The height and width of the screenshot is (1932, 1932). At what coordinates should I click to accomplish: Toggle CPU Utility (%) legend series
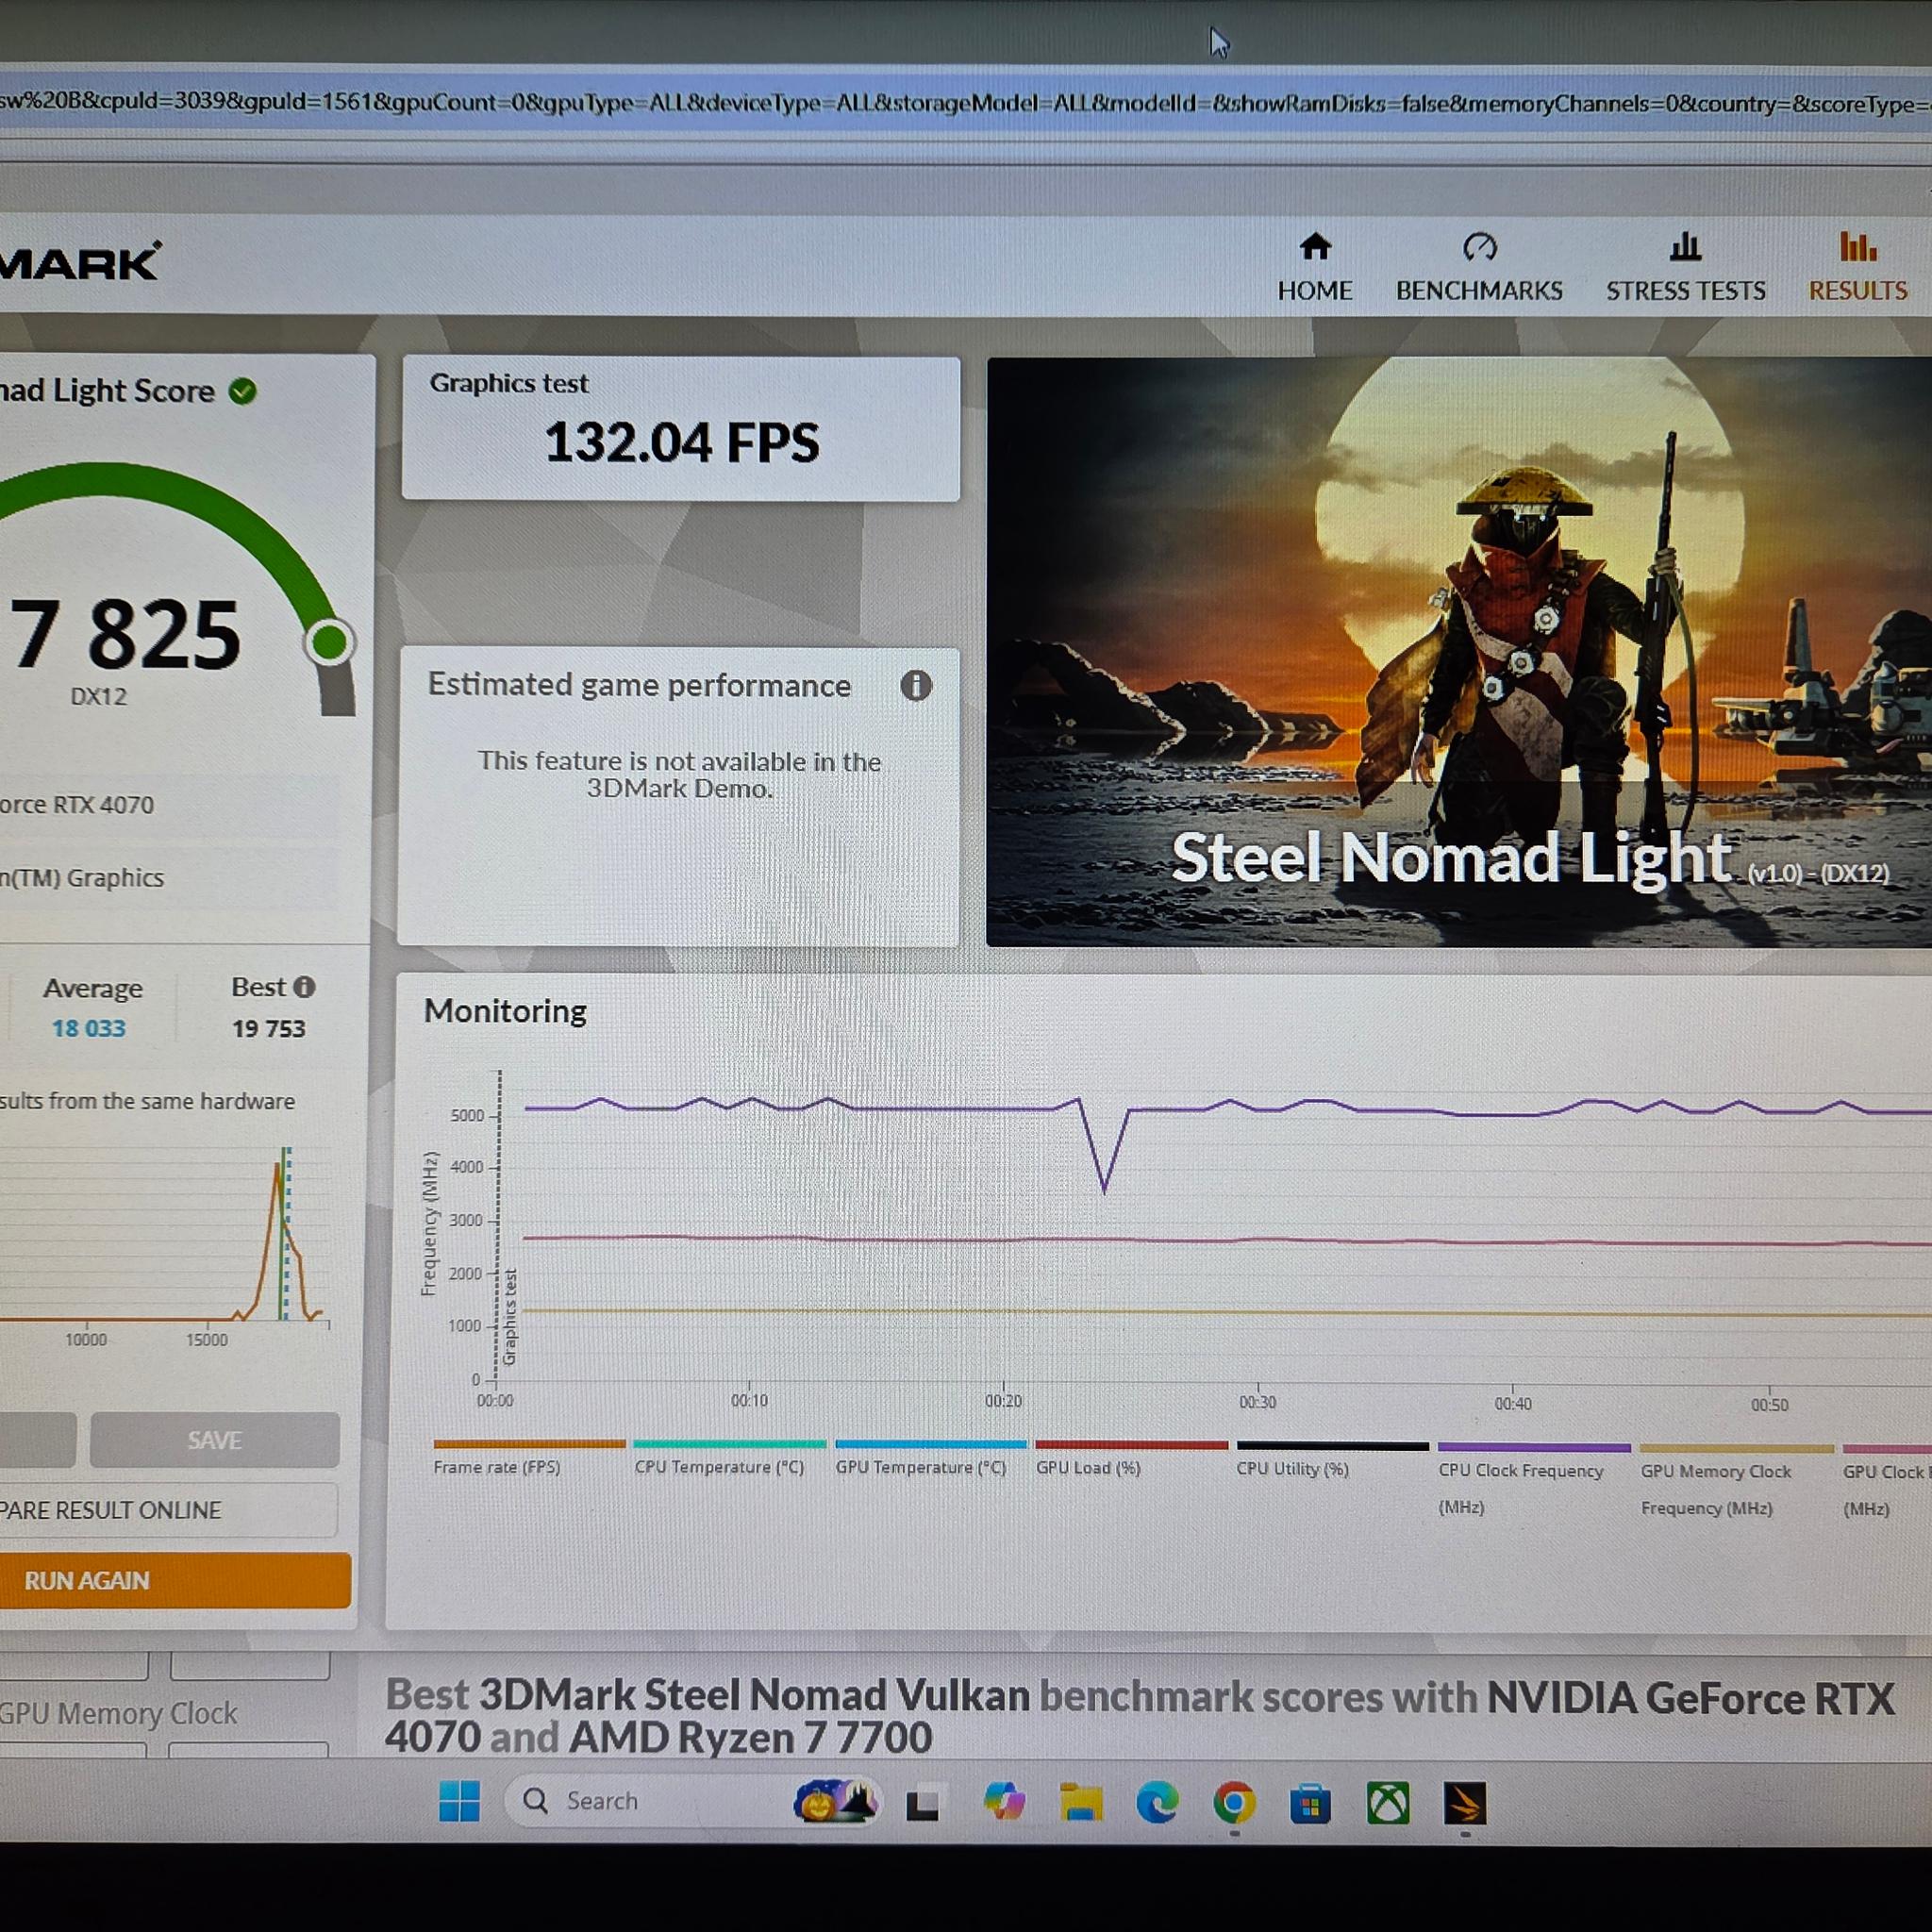point(1332,1459)
